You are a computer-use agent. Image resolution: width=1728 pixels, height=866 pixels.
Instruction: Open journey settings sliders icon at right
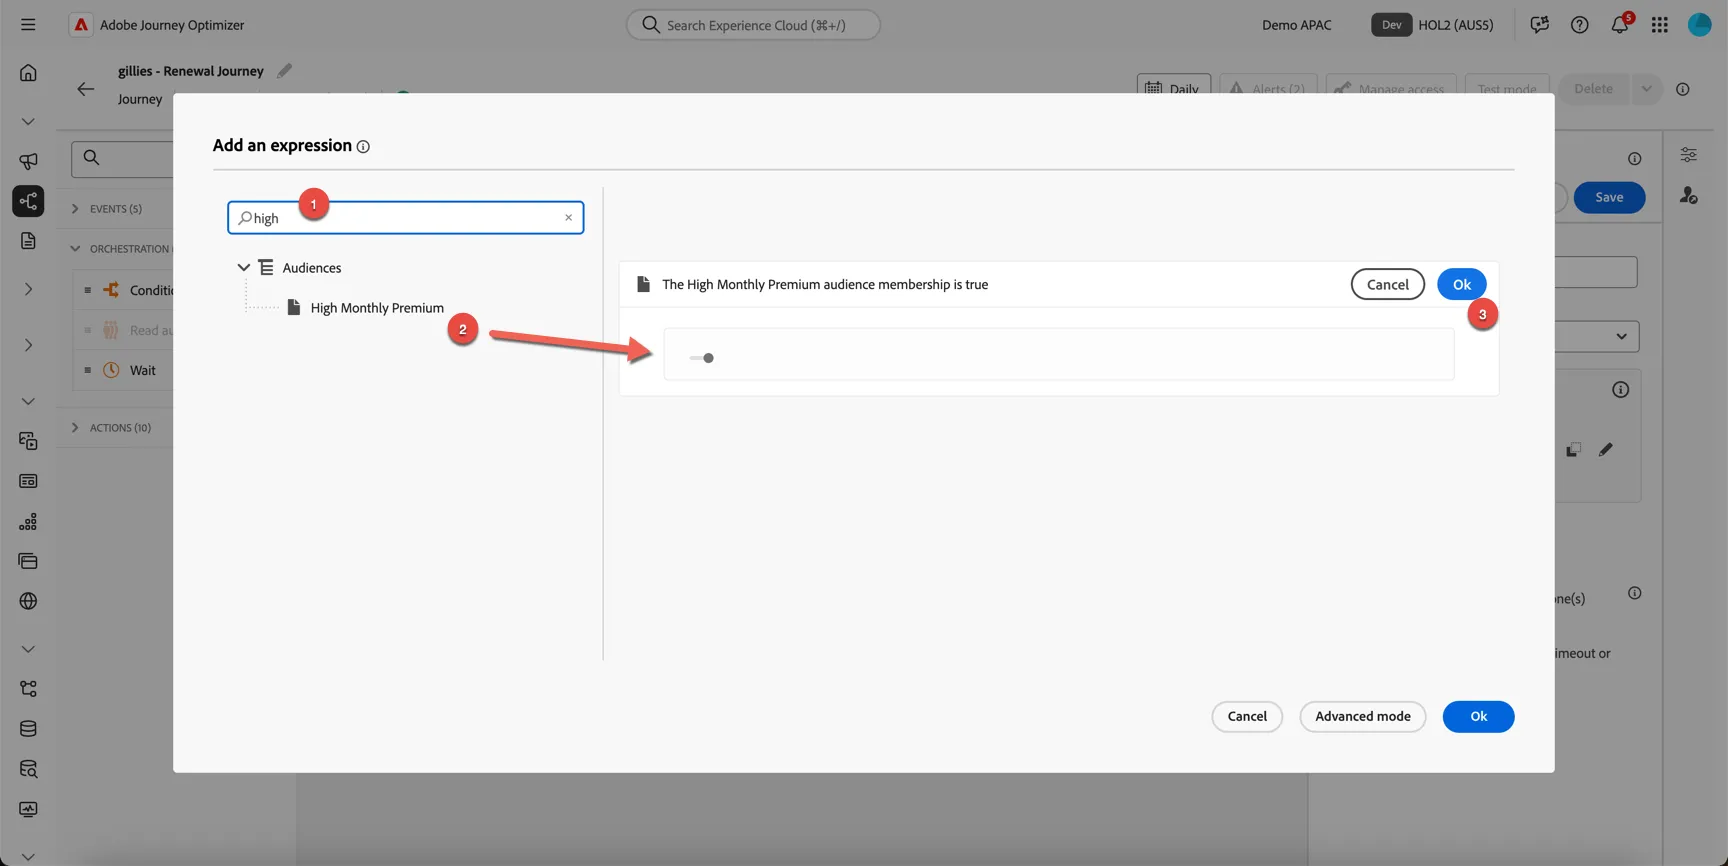[x=1688, y=155]
